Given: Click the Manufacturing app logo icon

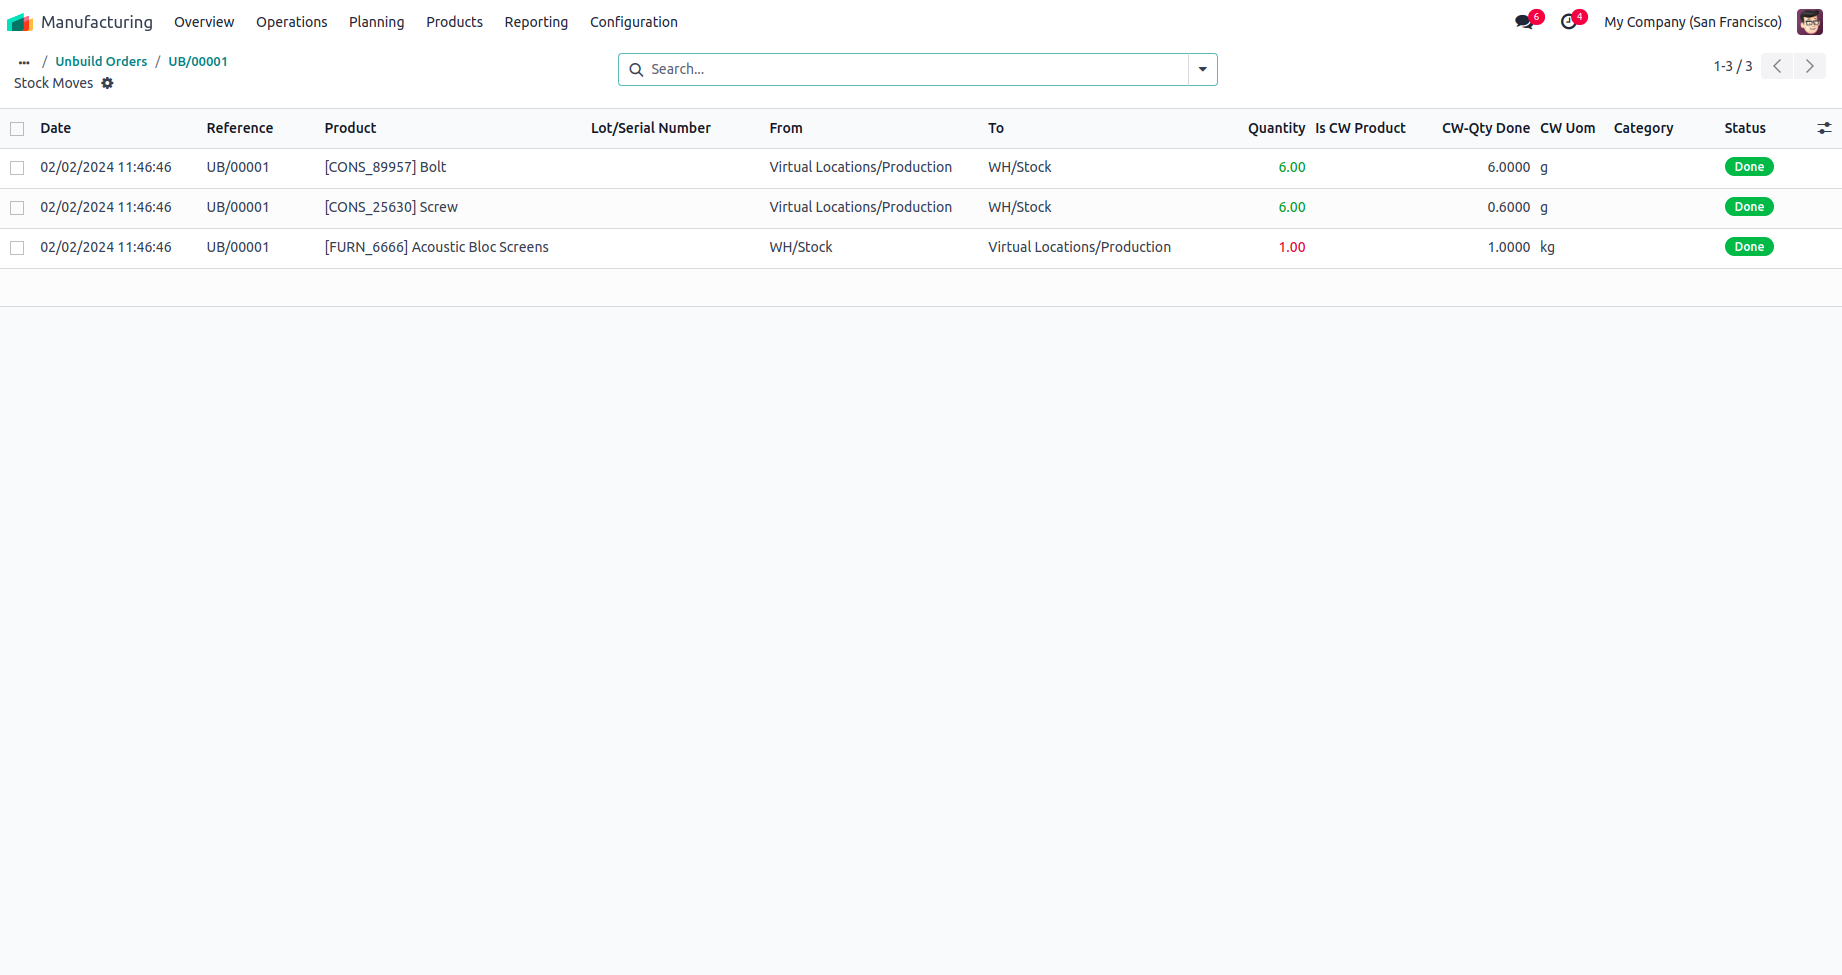Looking at the screenshot, I should point(20,22).
